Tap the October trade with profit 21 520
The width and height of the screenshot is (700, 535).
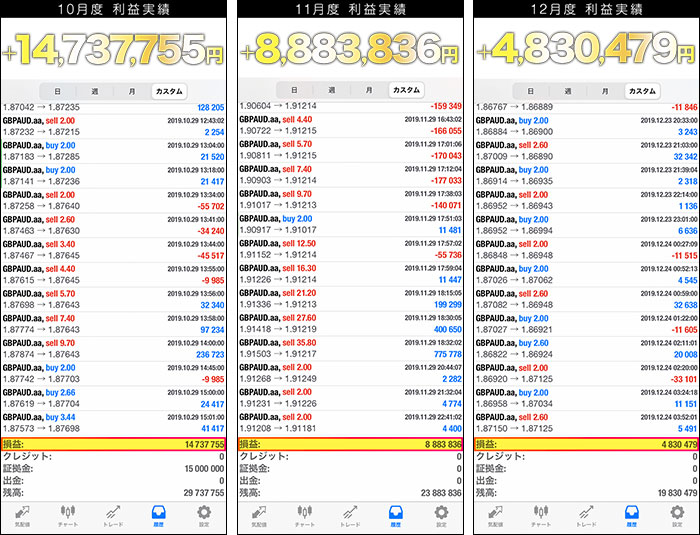[x=113, y=151]
